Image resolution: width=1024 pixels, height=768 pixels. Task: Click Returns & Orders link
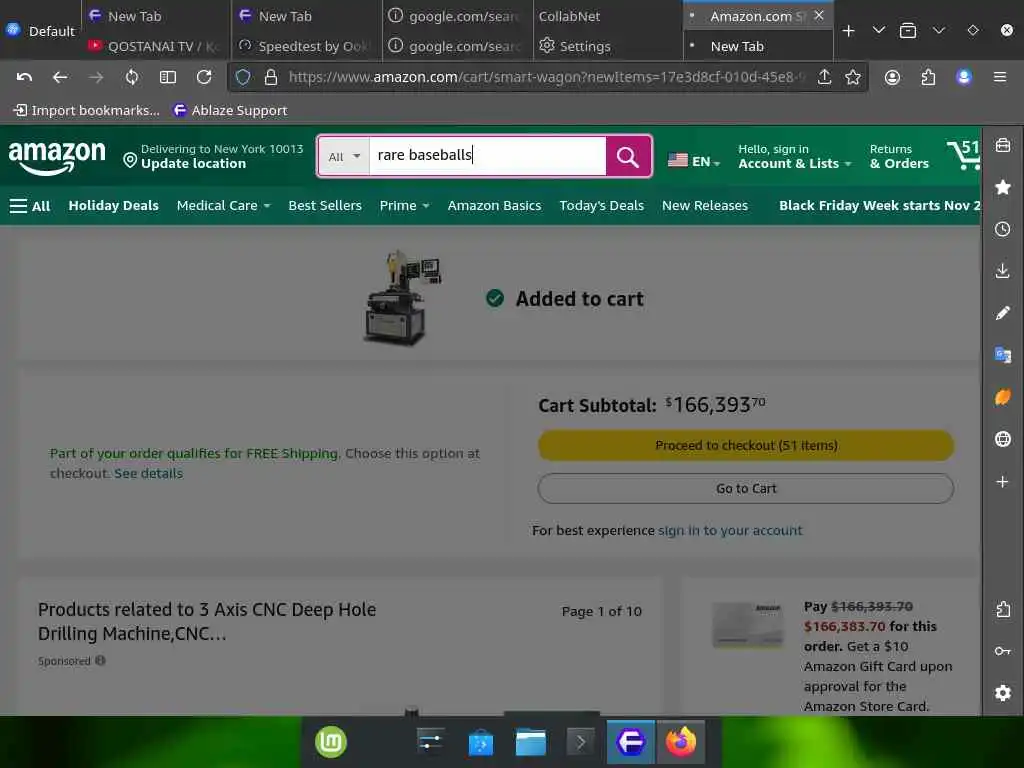pyautogui.click(x=899, y=157)
